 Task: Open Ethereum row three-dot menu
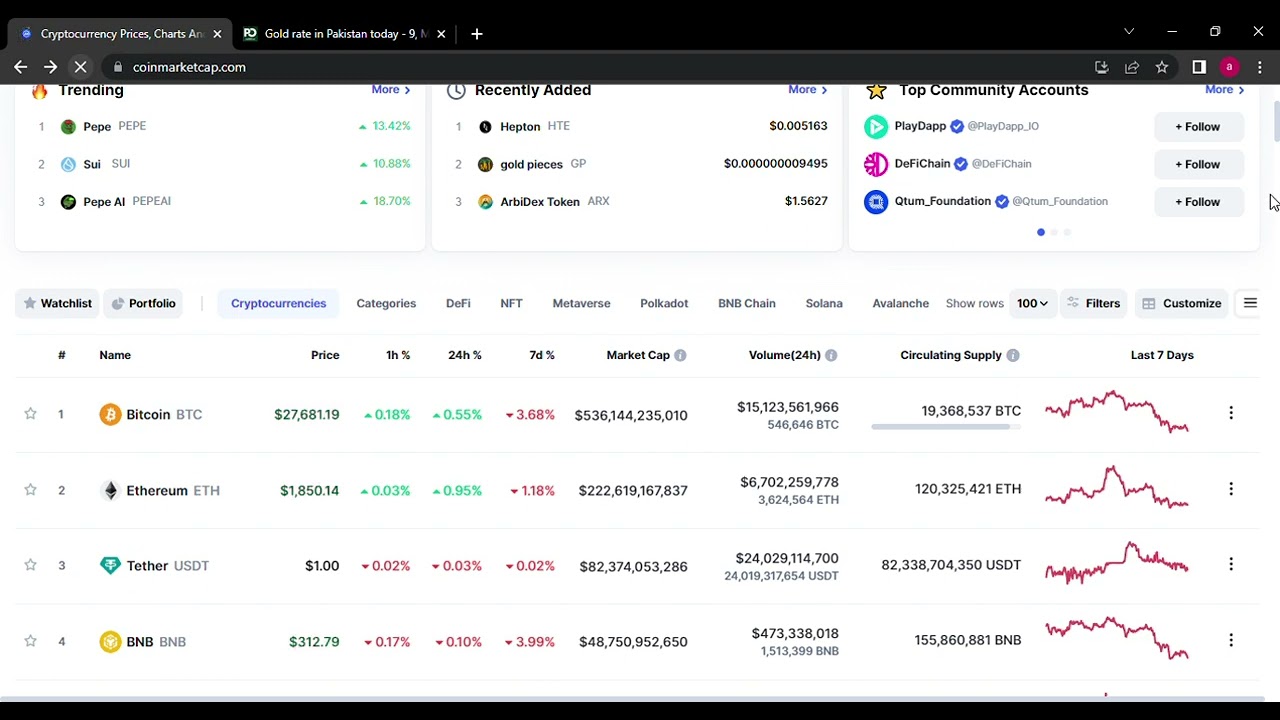pyautogui.click(x=1231, y=489)
